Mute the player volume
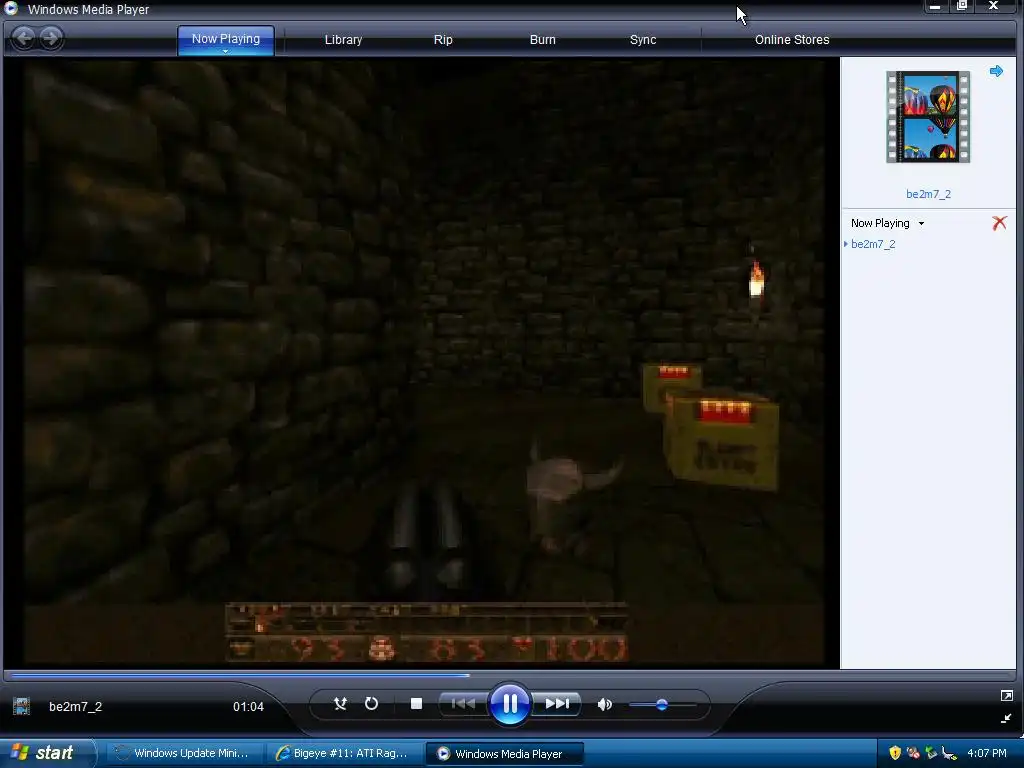This screenshot has width=1024, height=768. [605, 704]
